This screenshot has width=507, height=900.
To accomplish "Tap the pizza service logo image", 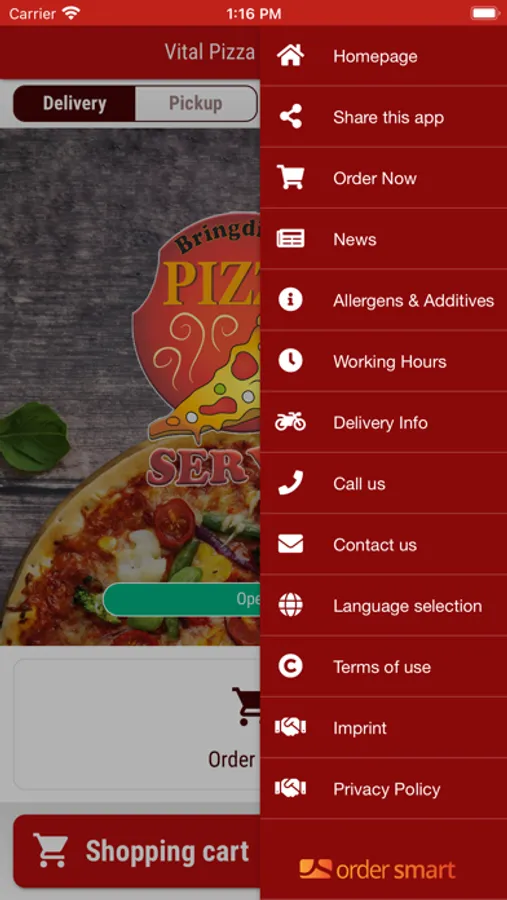I will (x=196, y=356).
